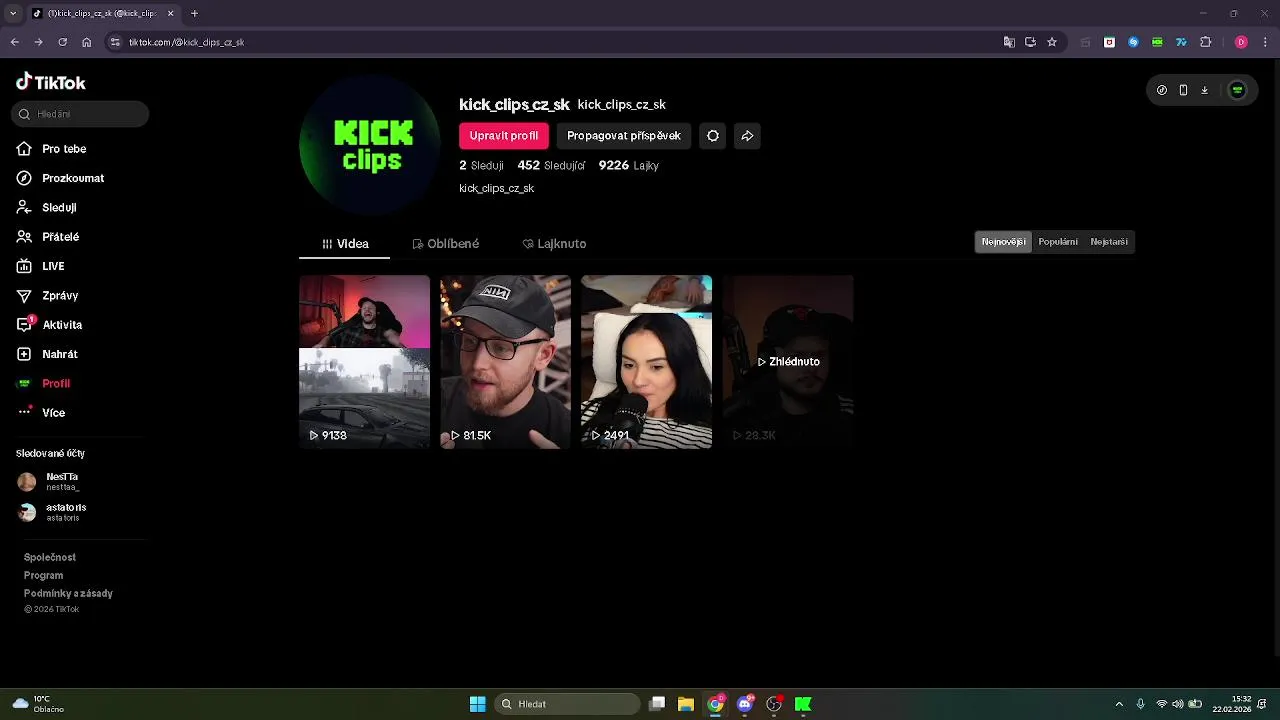Viewport: 1280px width, 720px height.
Task: Show hidden tray icons chevron
Action: tap(1119, 704)
